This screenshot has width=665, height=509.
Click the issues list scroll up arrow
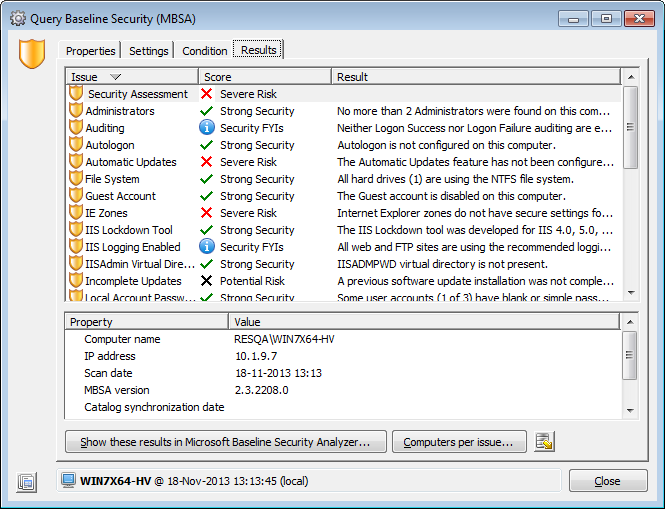(631, 77)
